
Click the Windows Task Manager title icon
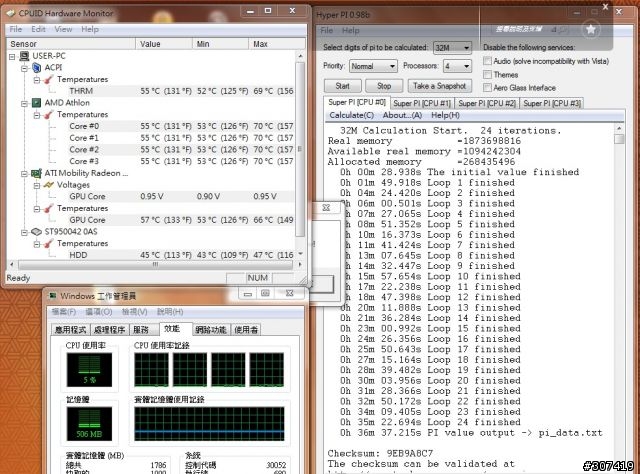[x=52, y=296]
